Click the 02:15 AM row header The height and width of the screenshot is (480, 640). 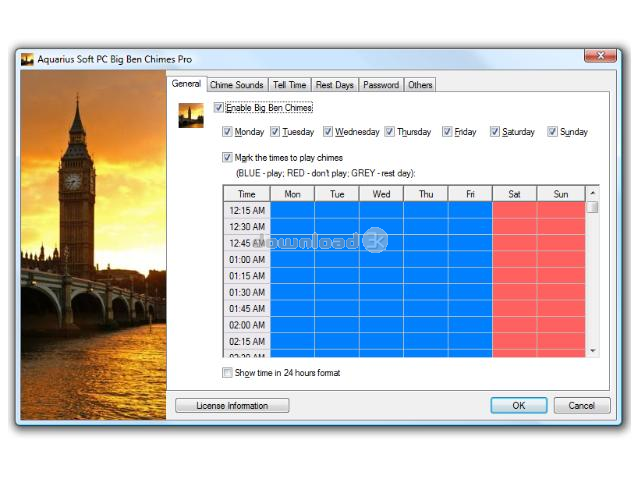pyautogui.click(x=247, y=341)
